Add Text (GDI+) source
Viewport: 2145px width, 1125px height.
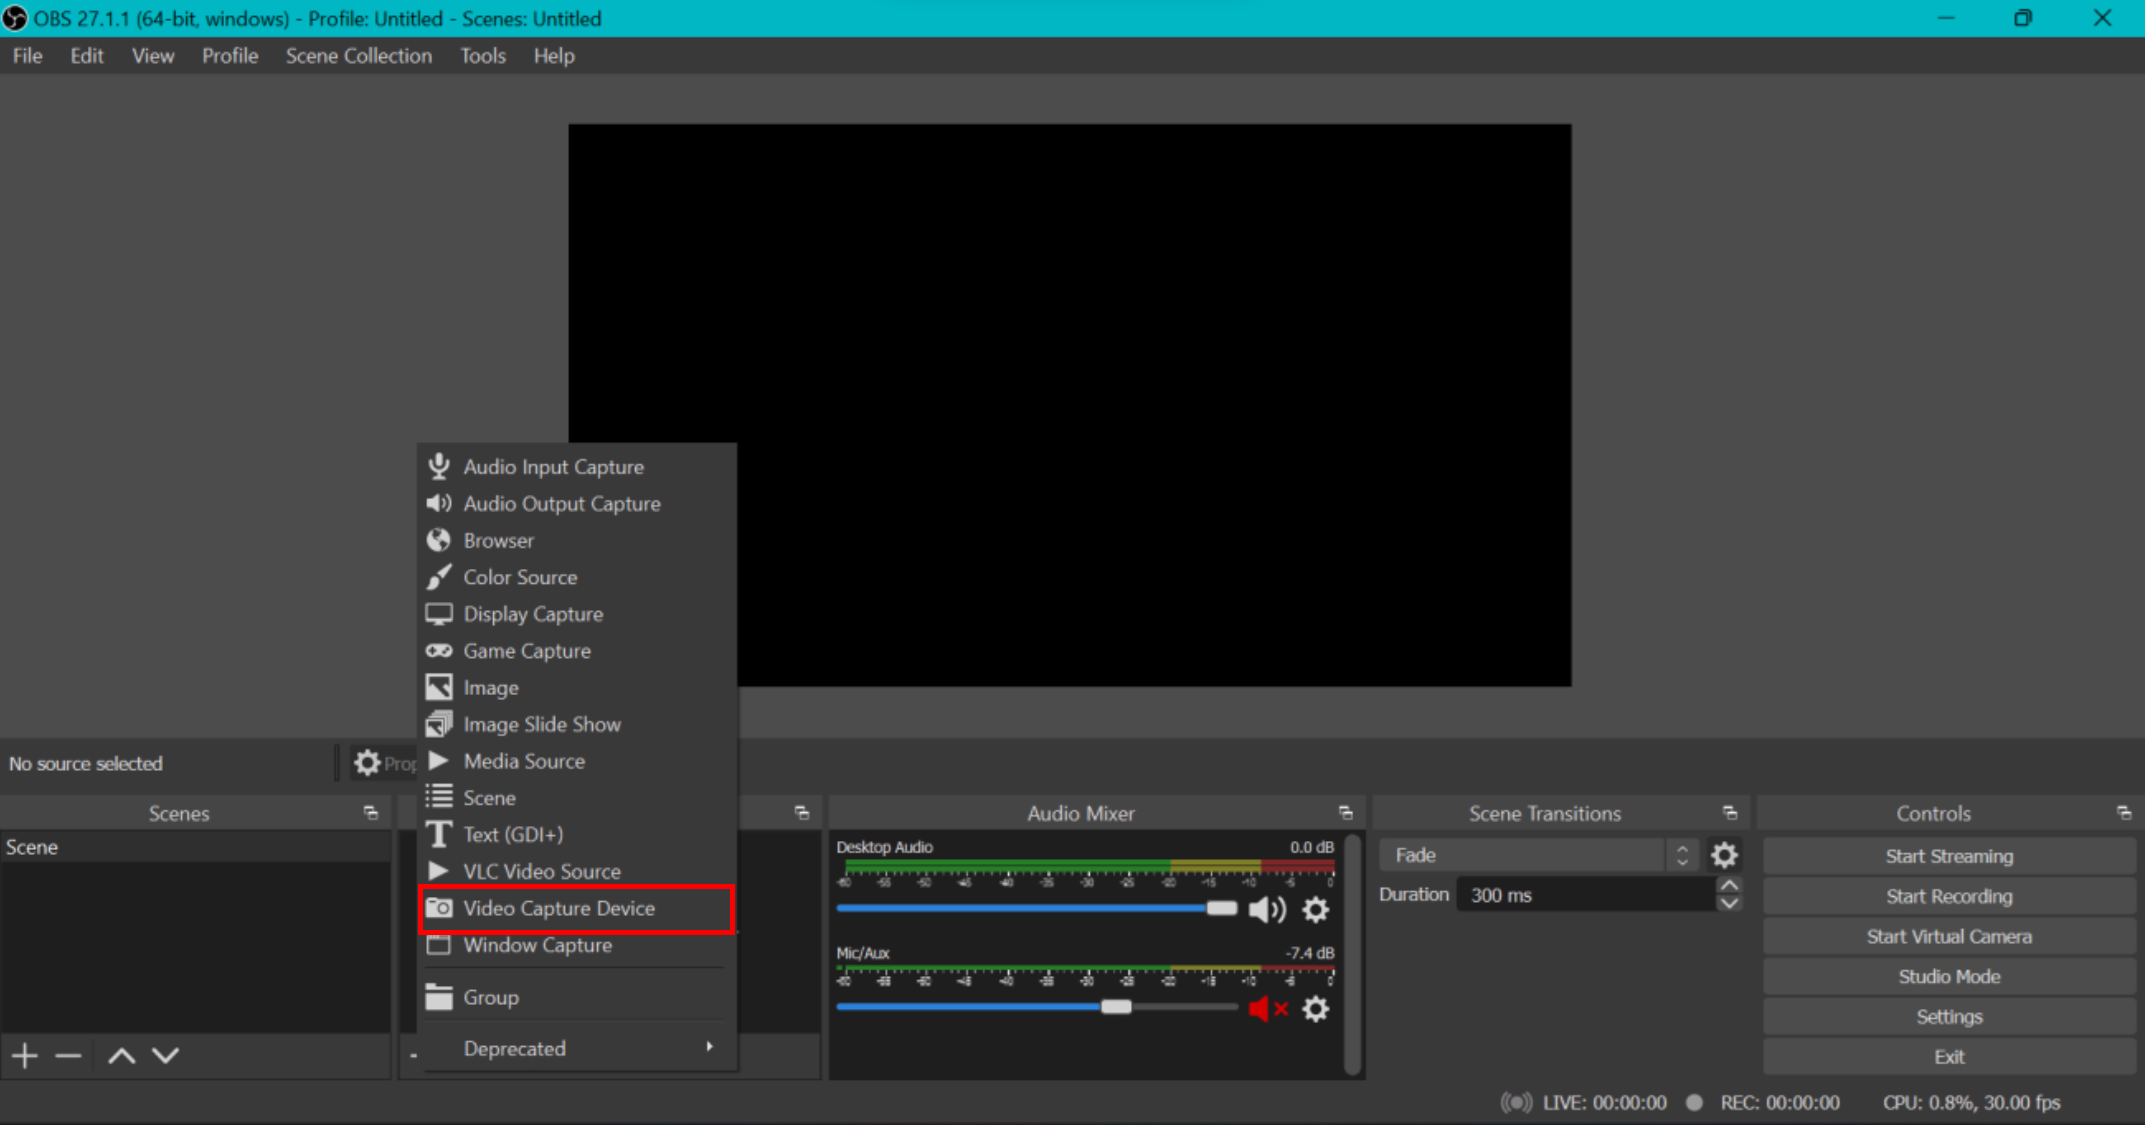[x=578, y=834]
